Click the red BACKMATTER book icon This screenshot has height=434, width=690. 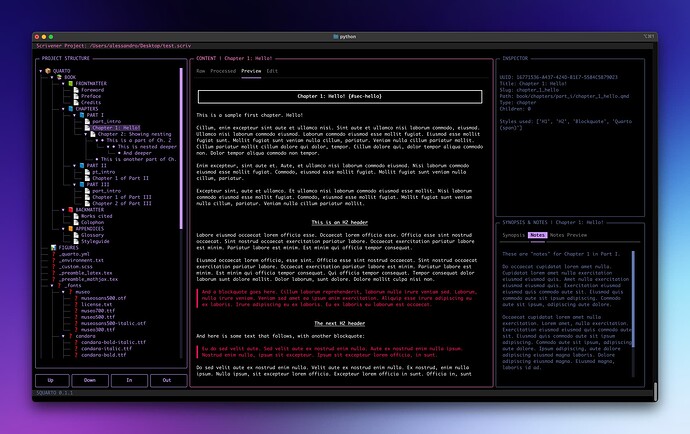tap(70, 210)
